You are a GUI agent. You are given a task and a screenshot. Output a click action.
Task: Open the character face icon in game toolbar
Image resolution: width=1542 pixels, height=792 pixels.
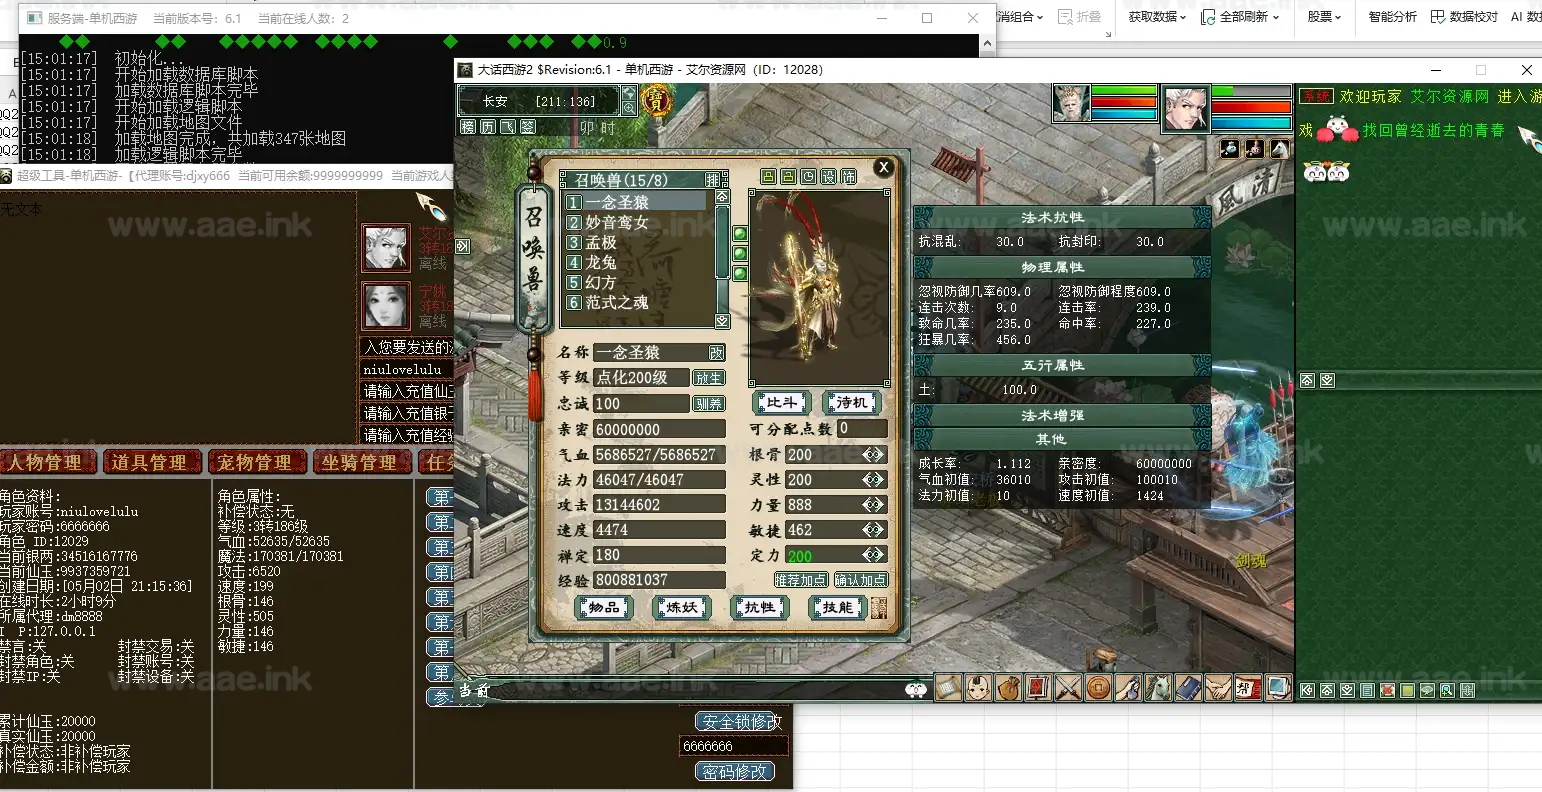979,687
